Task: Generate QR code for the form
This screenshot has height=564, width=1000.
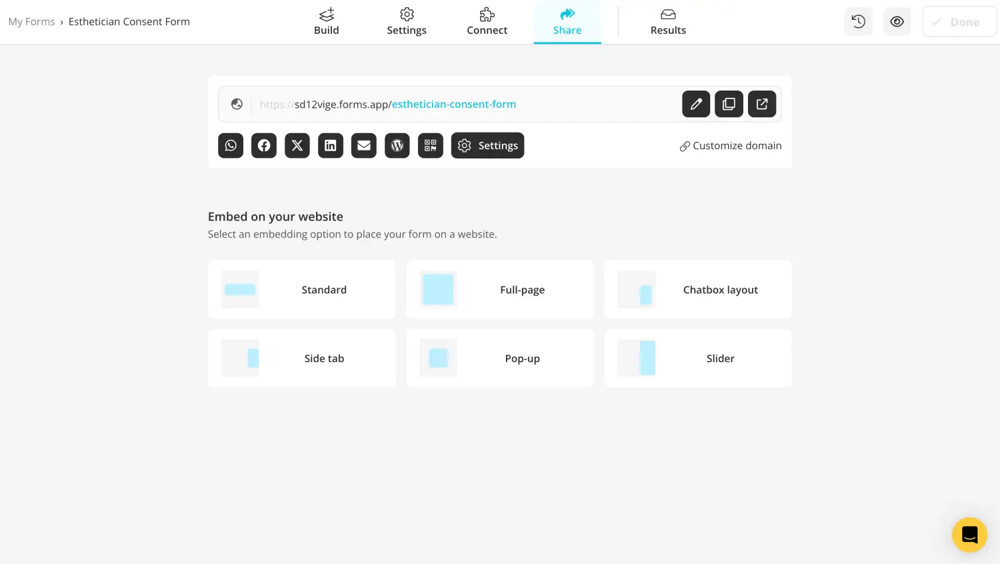Action: 431,146
